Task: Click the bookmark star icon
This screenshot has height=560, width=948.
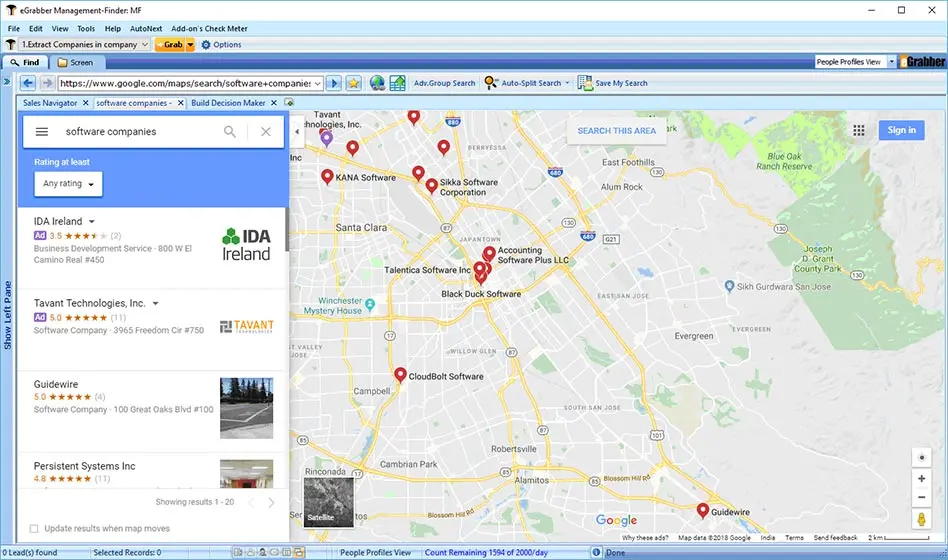Action: (x=354, y=83)
